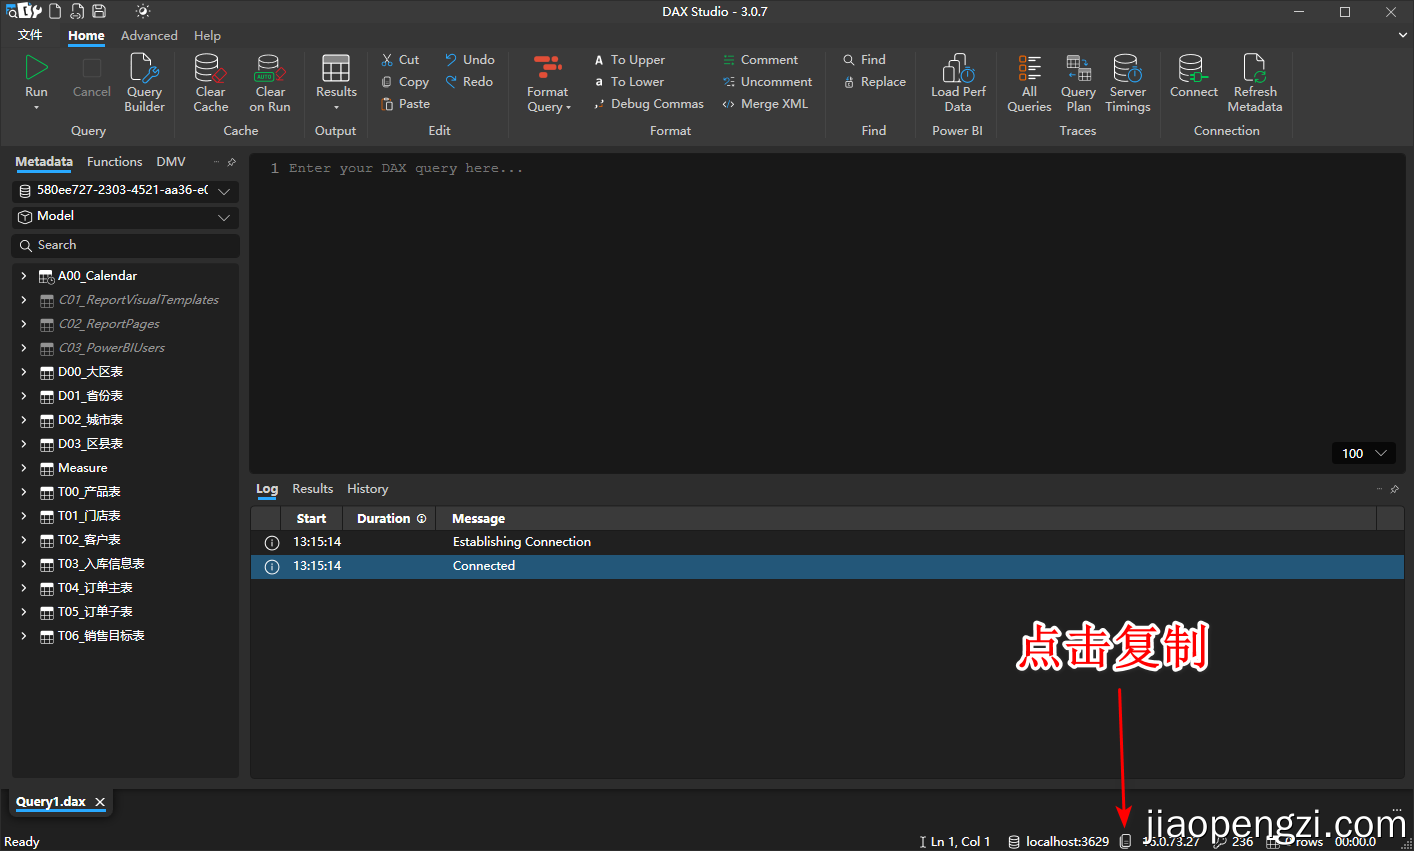
Task: Select the Connected log row
Action: coord(827,566)
